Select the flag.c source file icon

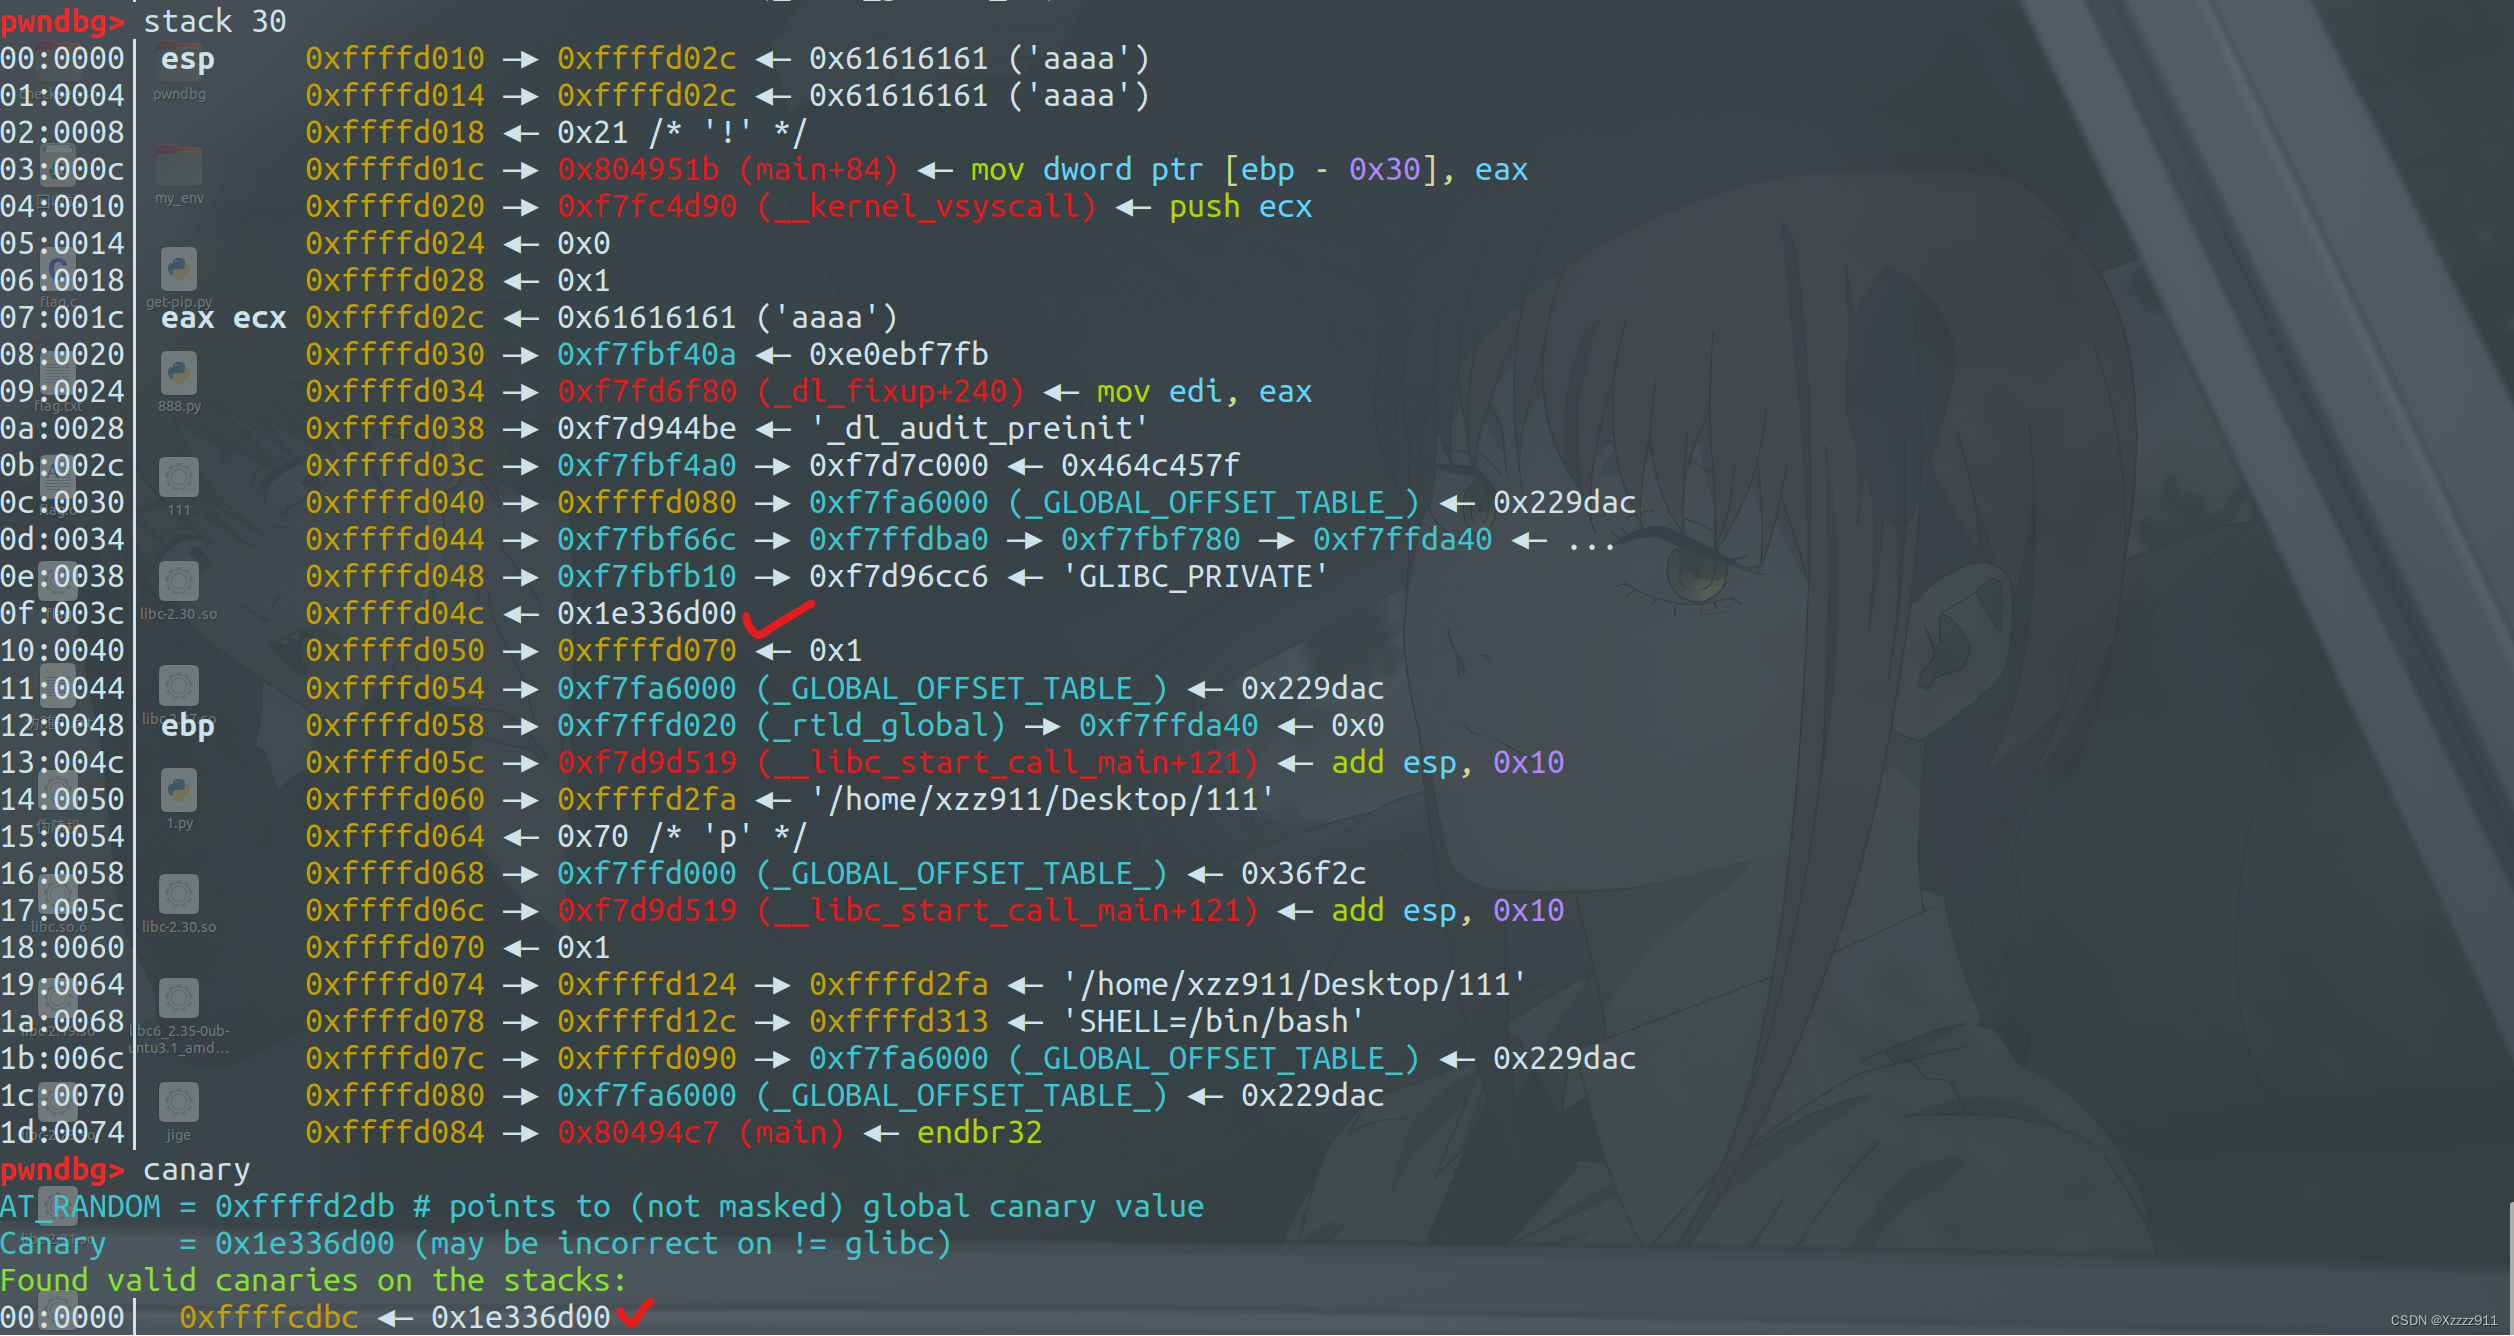(58, 270)
